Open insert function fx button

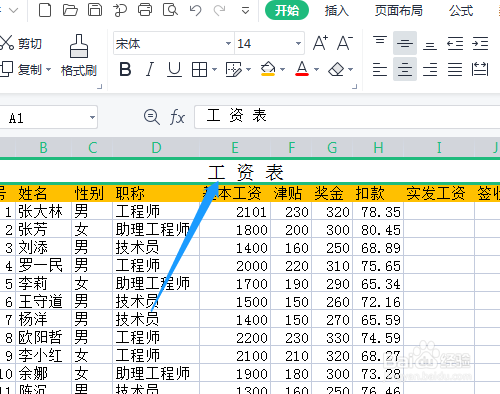pyautogui.click(x=177, y=117)
